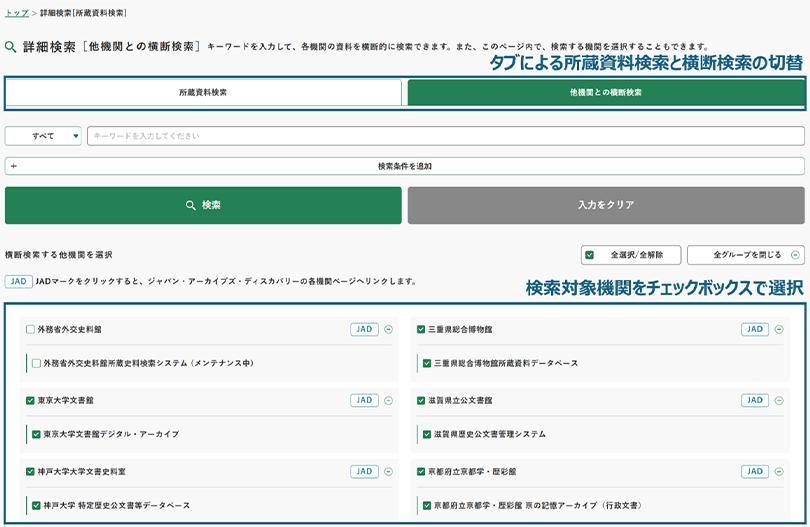Click the JAD legend mark above the institution list
810x527 pixels.
pyautogui.click(x=18, y=282)
